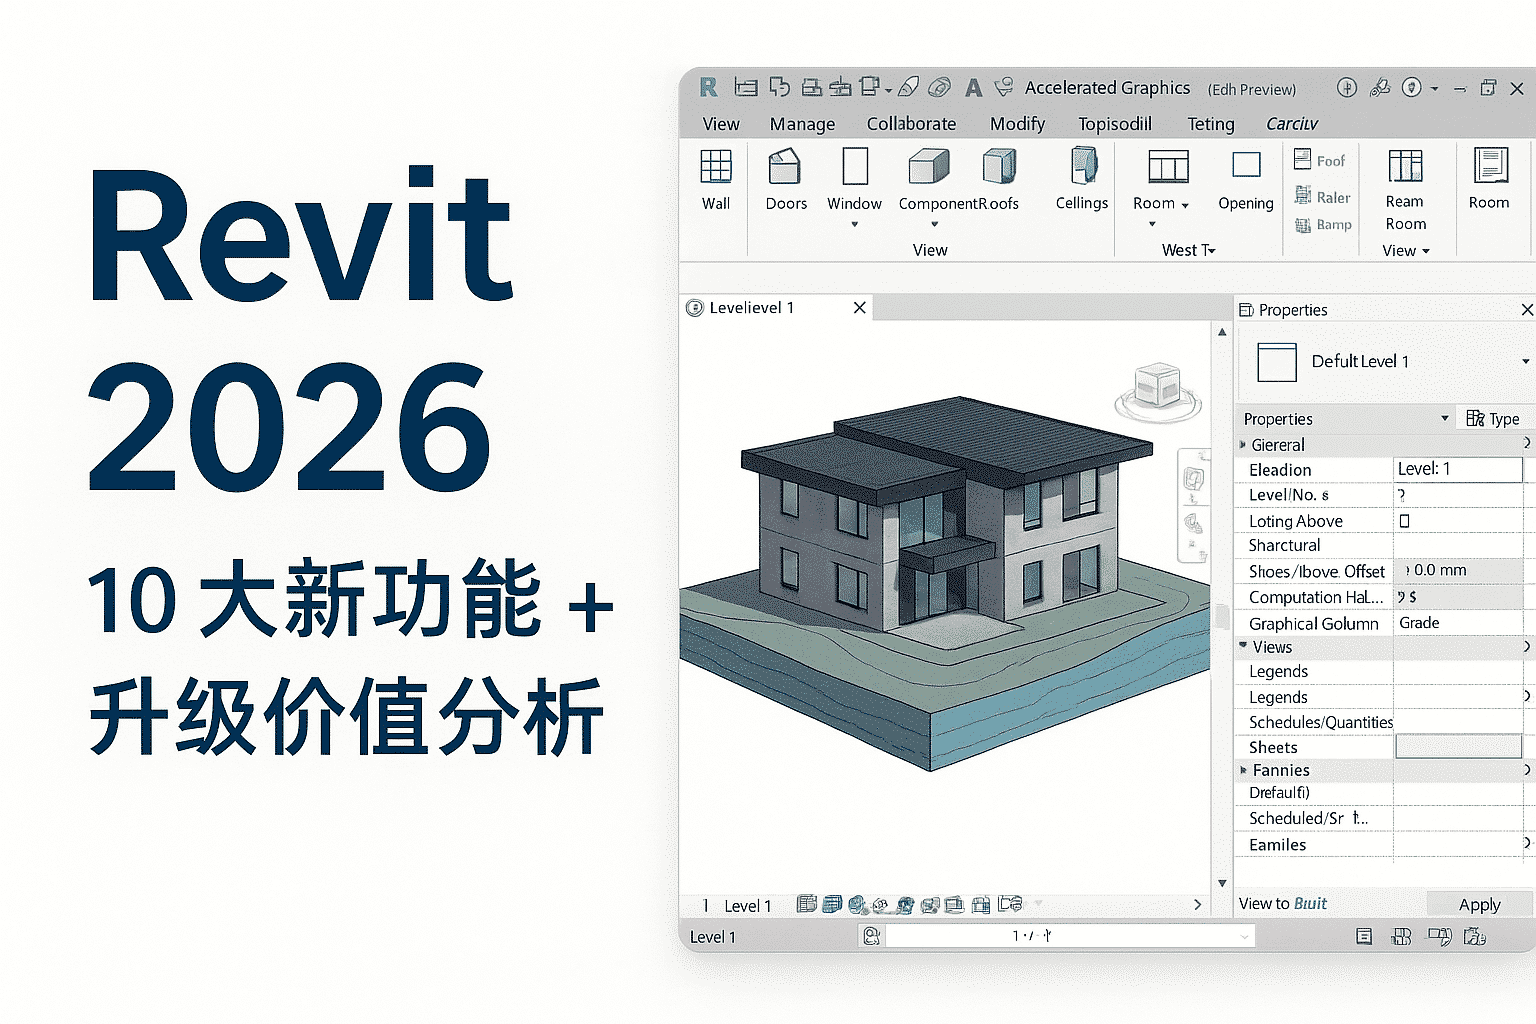Open the Room dropdown arrow
The height and width of the screenshot is (1024, 1536).
pyautogui.click(x=1185, y=205)
